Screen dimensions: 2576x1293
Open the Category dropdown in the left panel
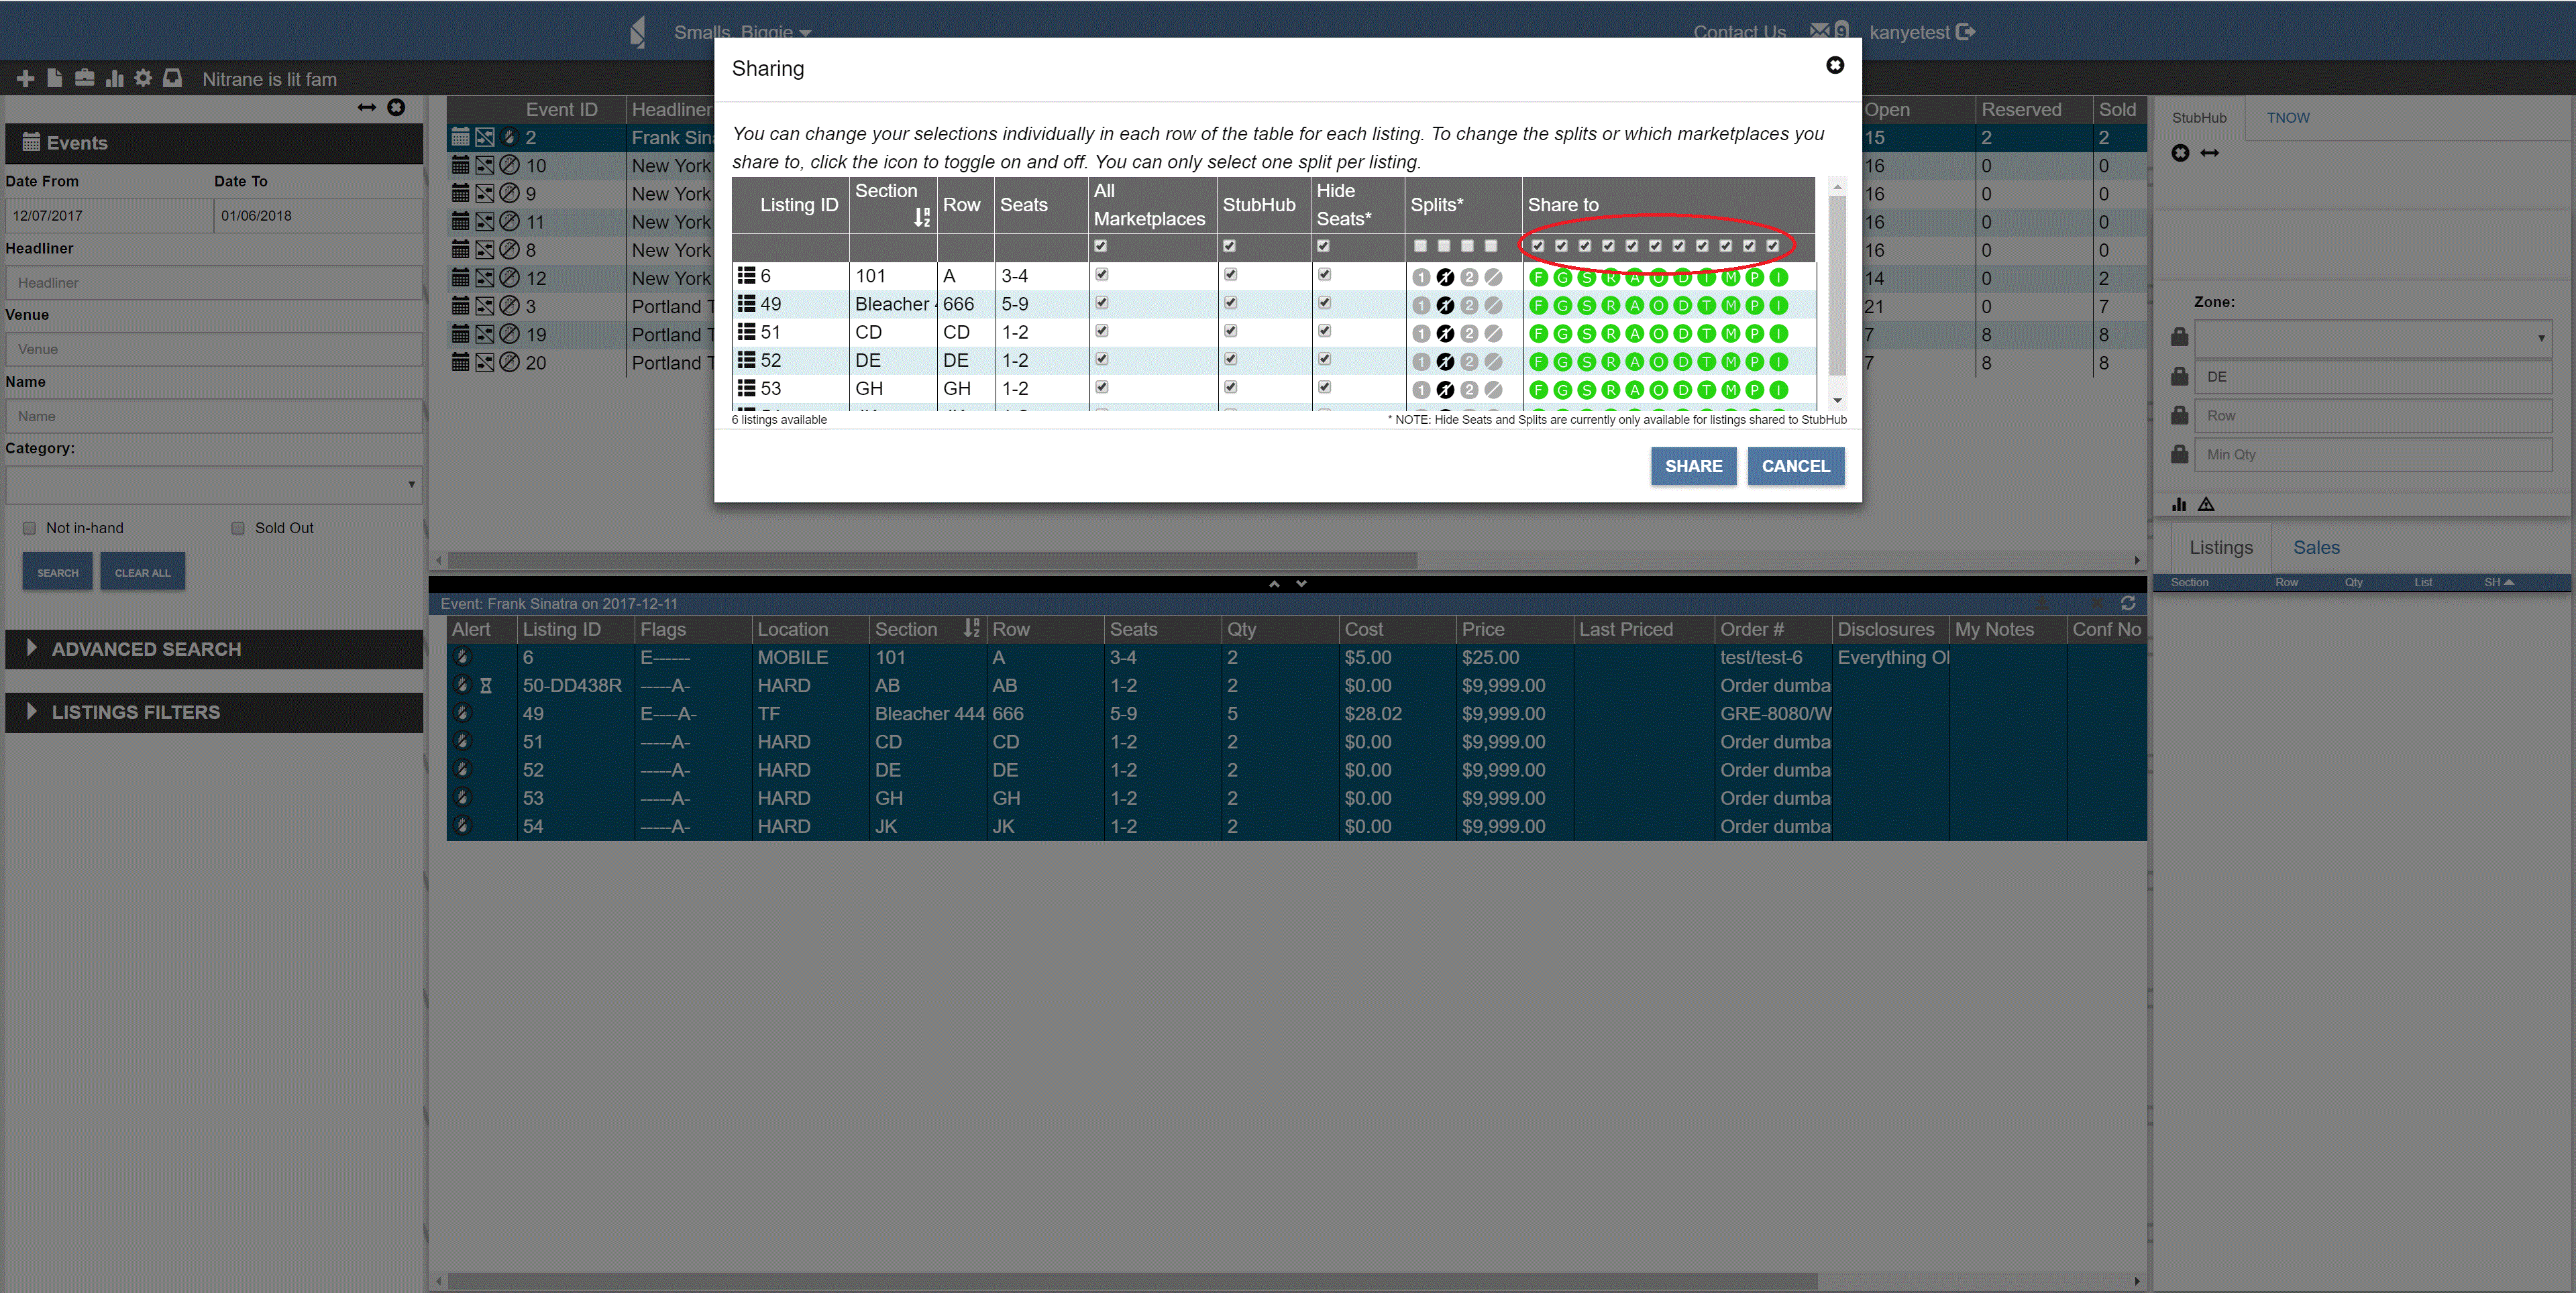tap(212, 485)
